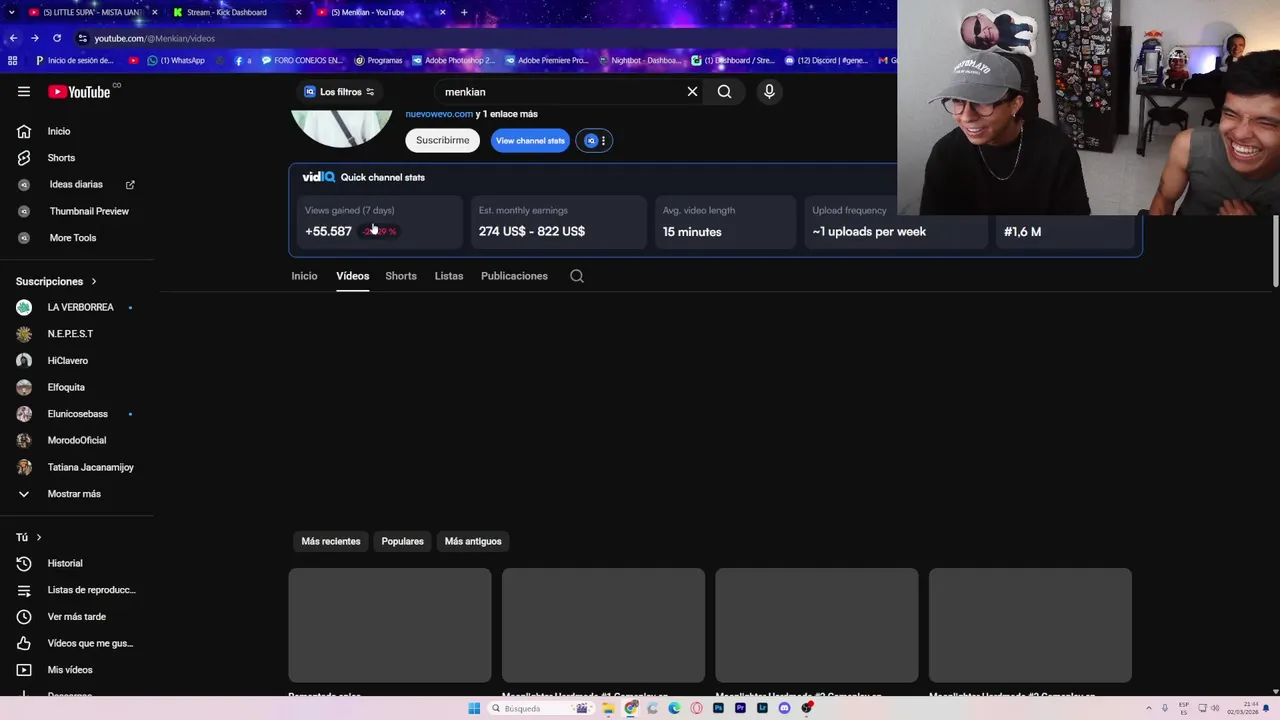
Task: Click View channel stats button
Action: coord(530,141)
